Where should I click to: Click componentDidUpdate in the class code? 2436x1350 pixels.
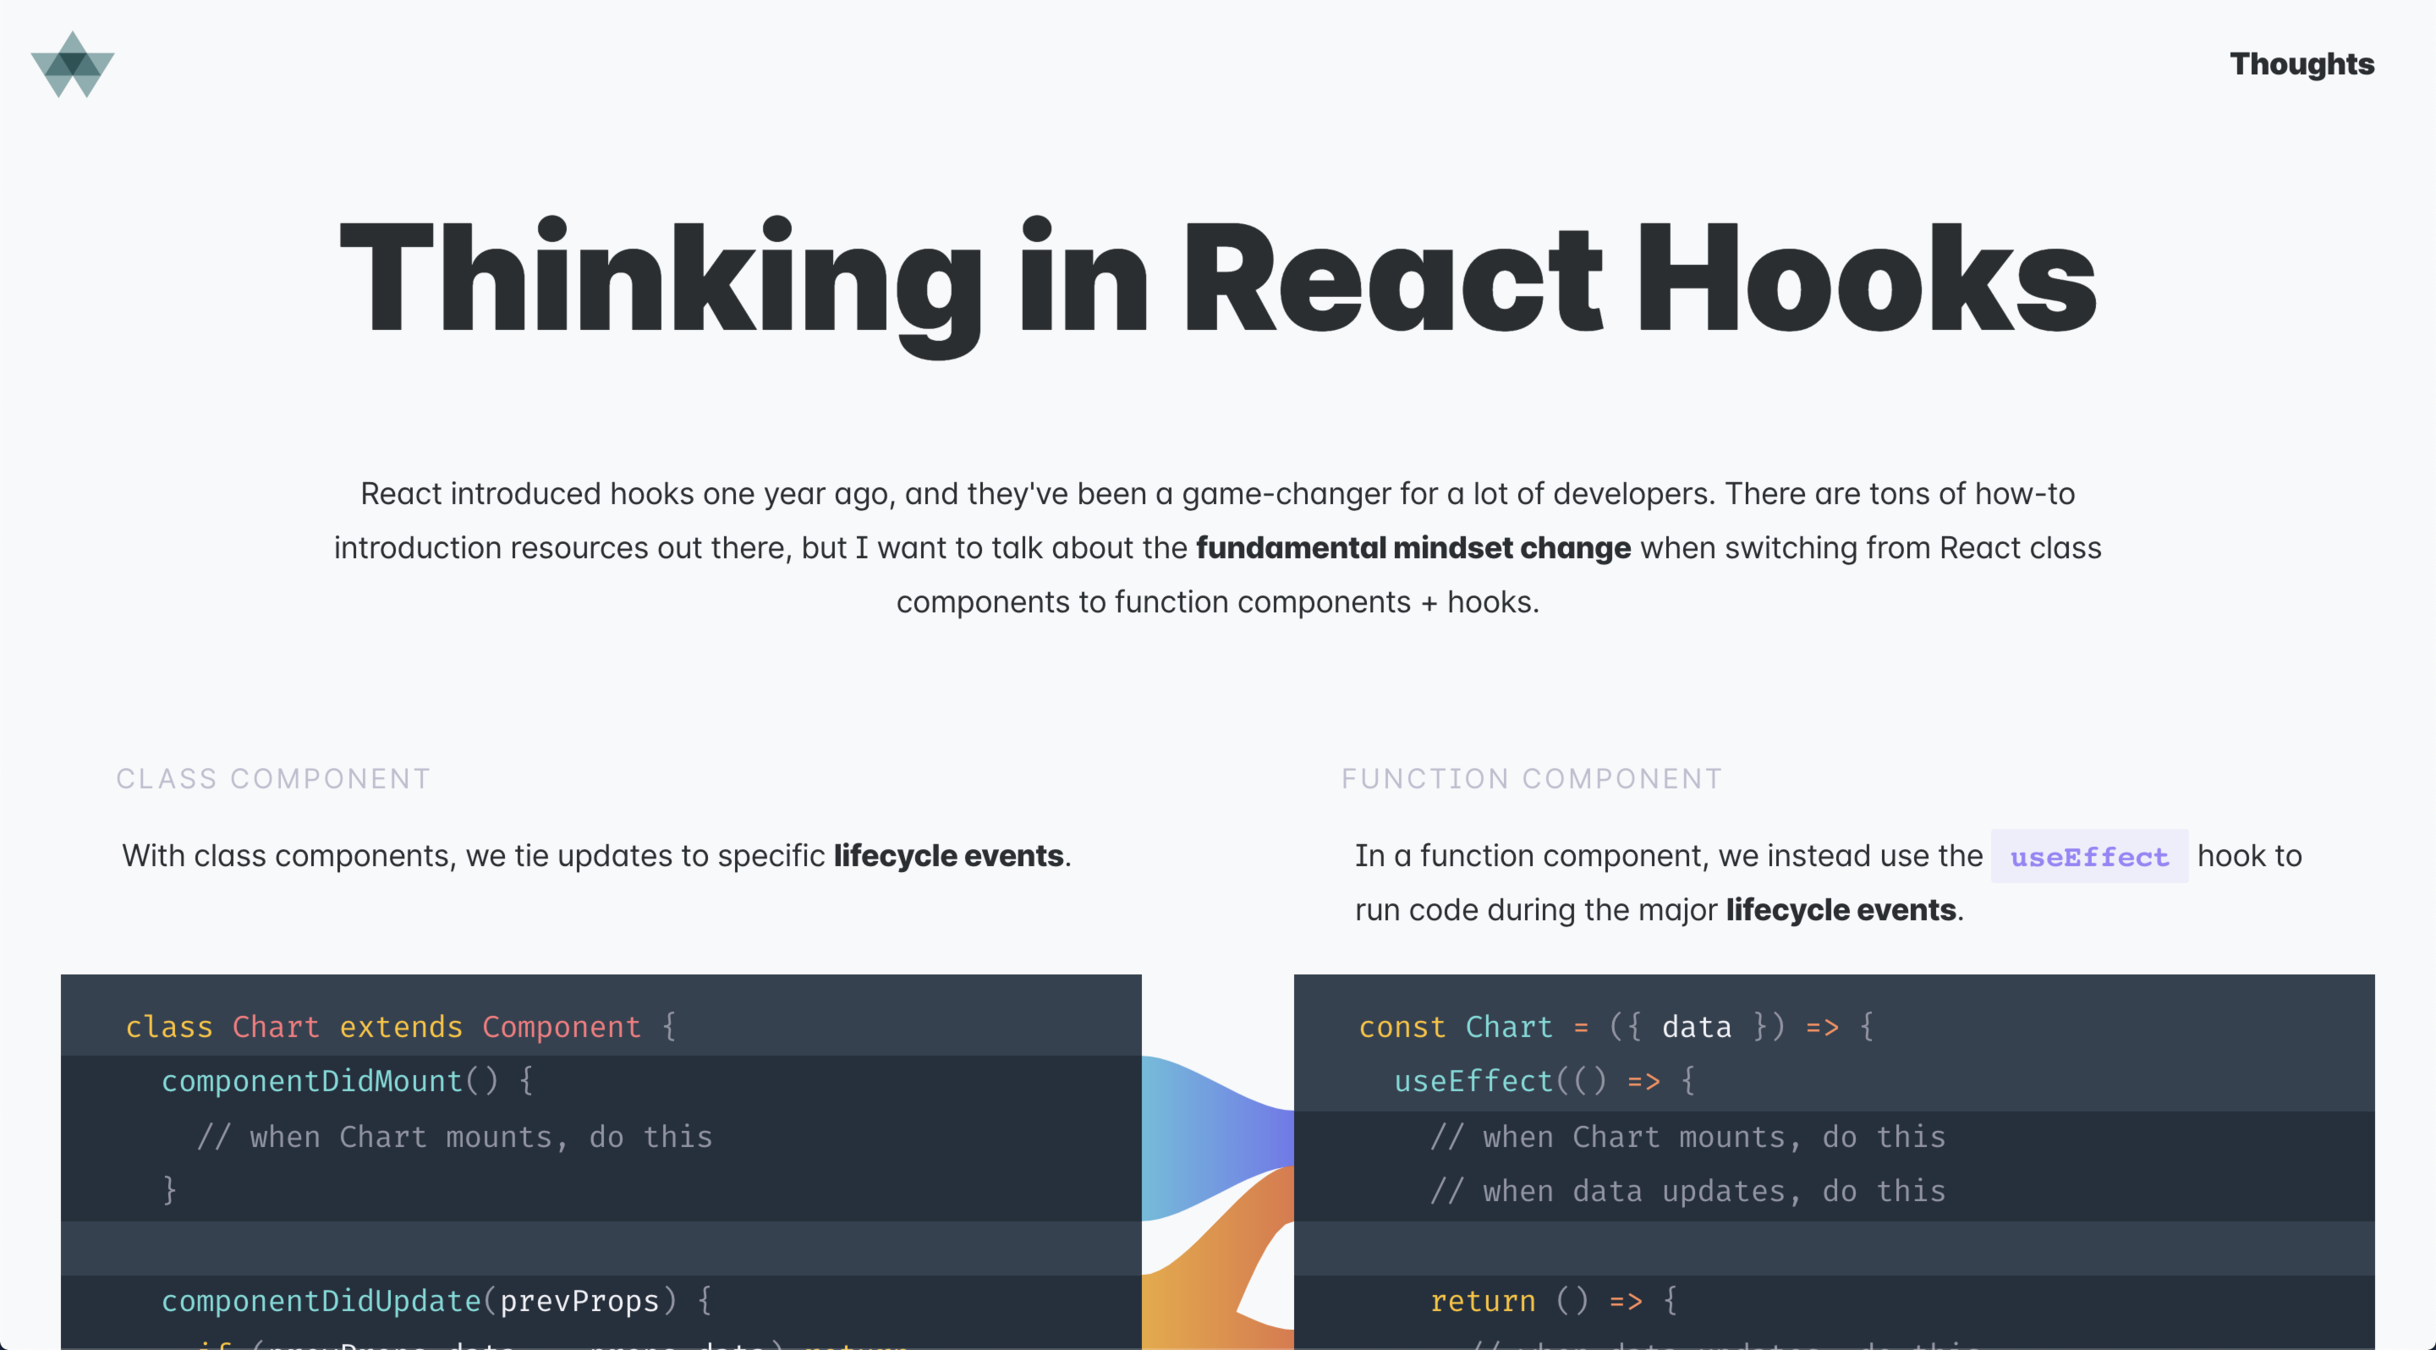point(321,1301)
